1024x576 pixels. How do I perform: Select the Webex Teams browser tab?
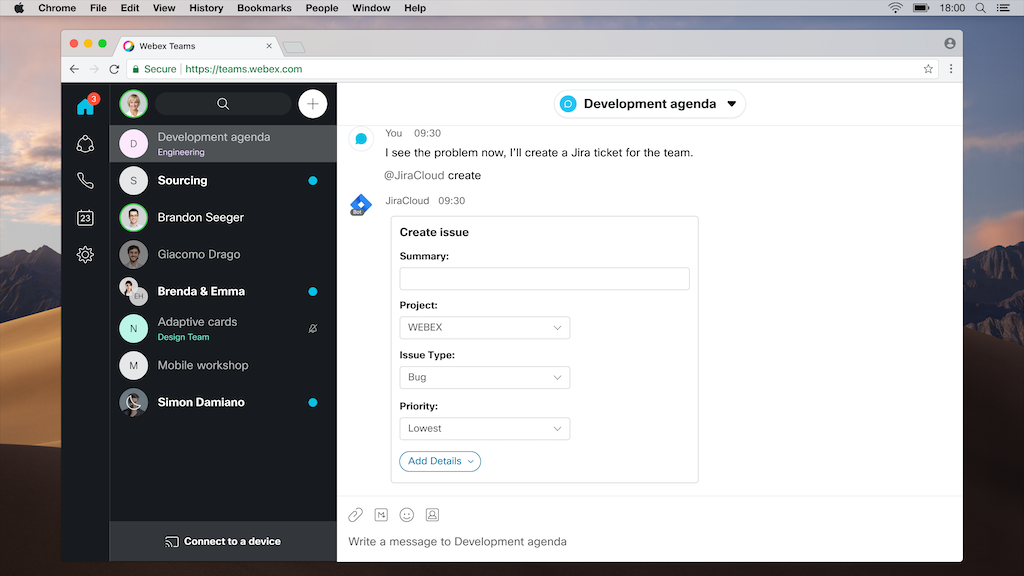[x=196, y=46]
